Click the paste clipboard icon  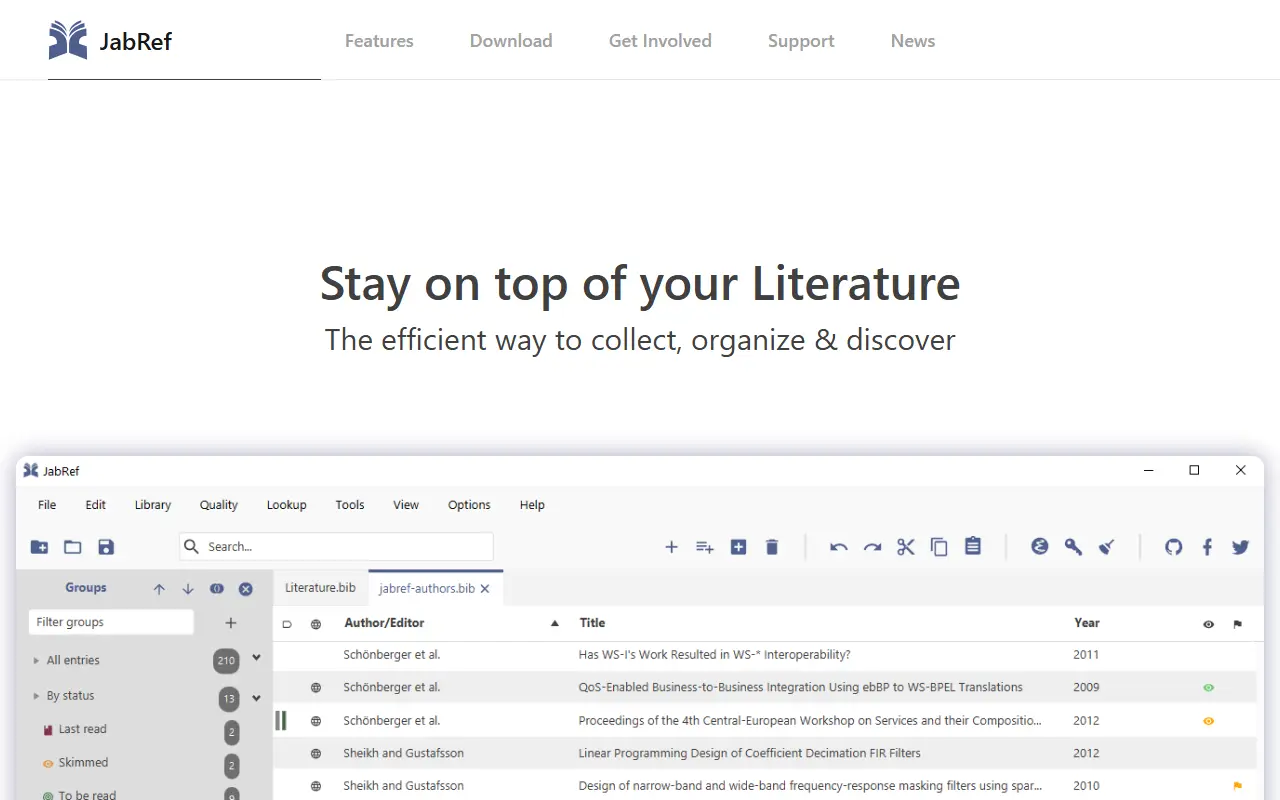[973, 546]
